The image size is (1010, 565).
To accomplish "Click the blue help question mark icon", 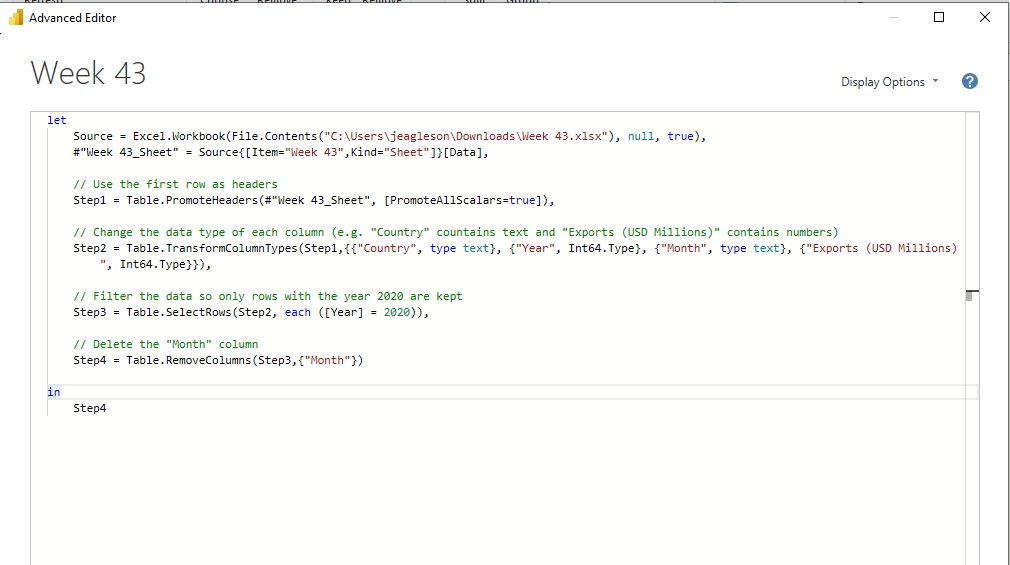I will coord(969,81).
